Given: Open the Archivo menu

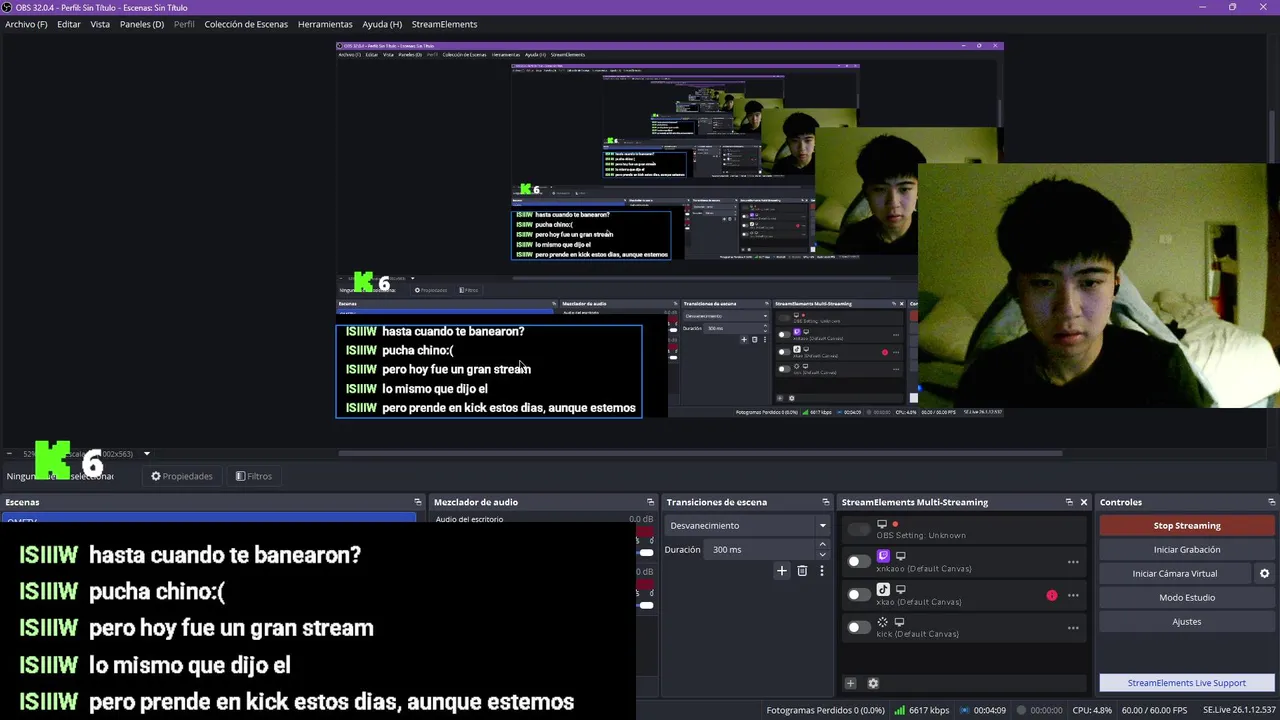Looking at the screenshot, I should point(26,24).
